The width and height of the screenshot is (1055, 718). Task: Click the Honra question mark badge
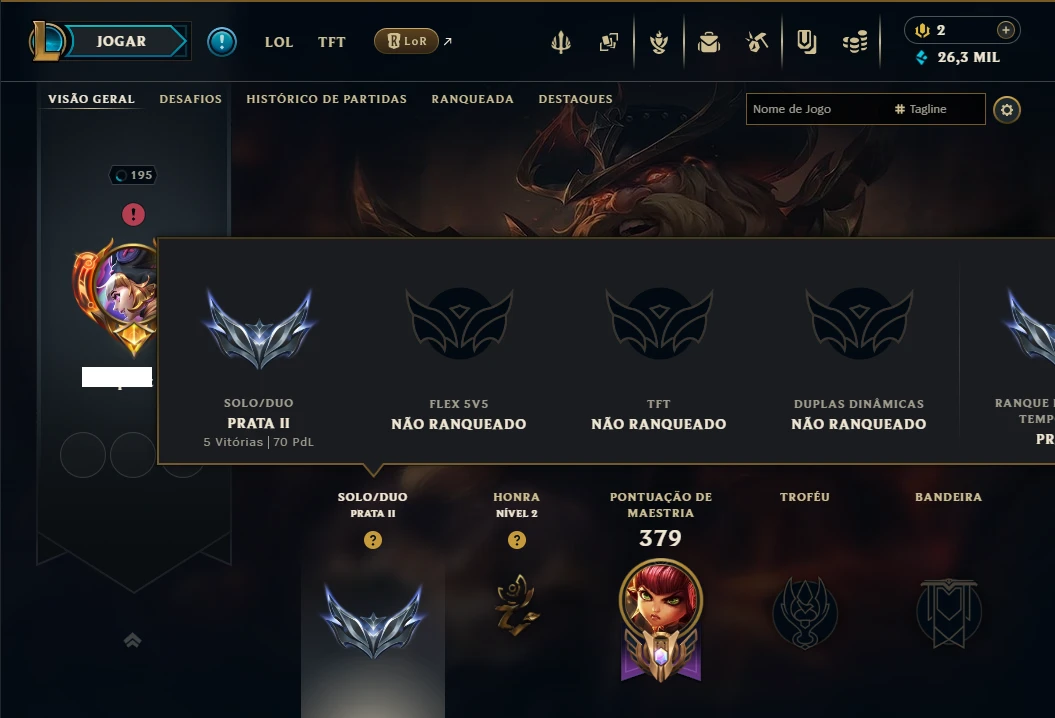pyautogui.click(x=517, y=540)
